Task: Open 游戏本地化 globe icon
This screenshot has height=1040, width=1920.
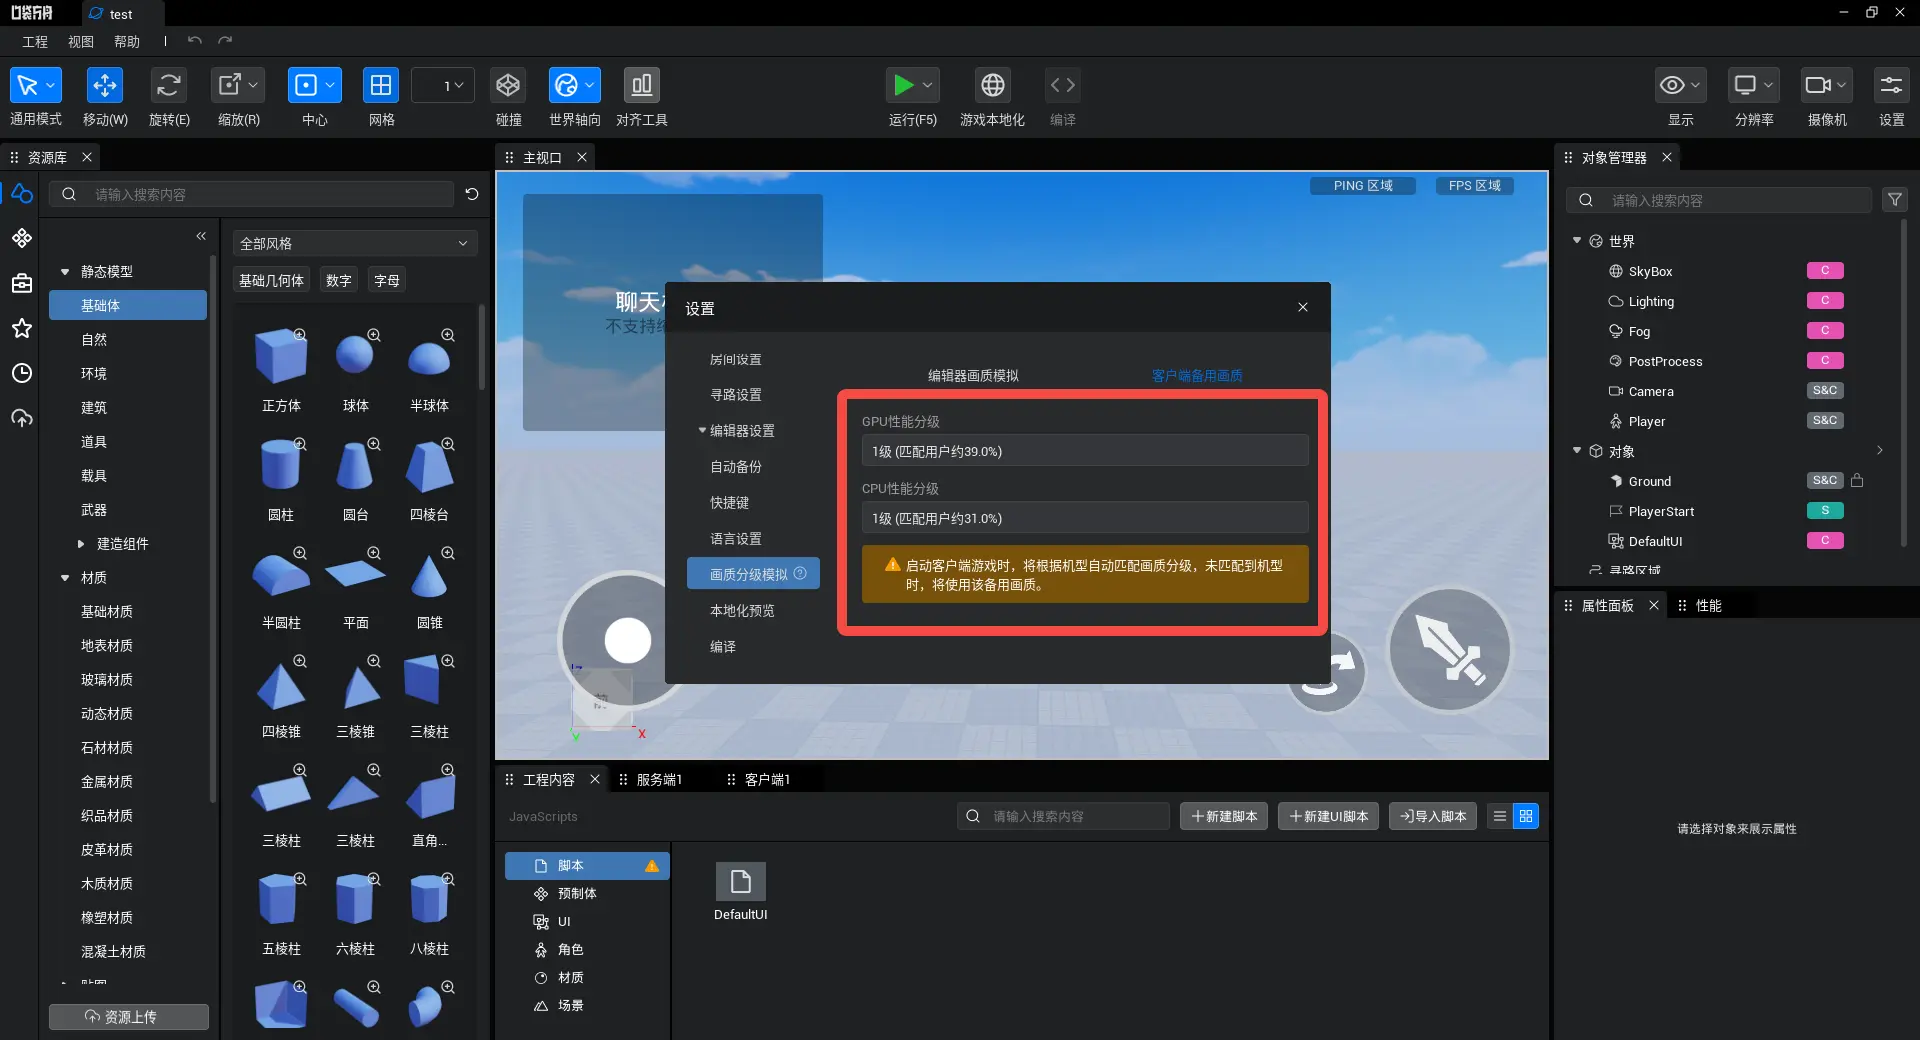Action: (x=992, y=85)
